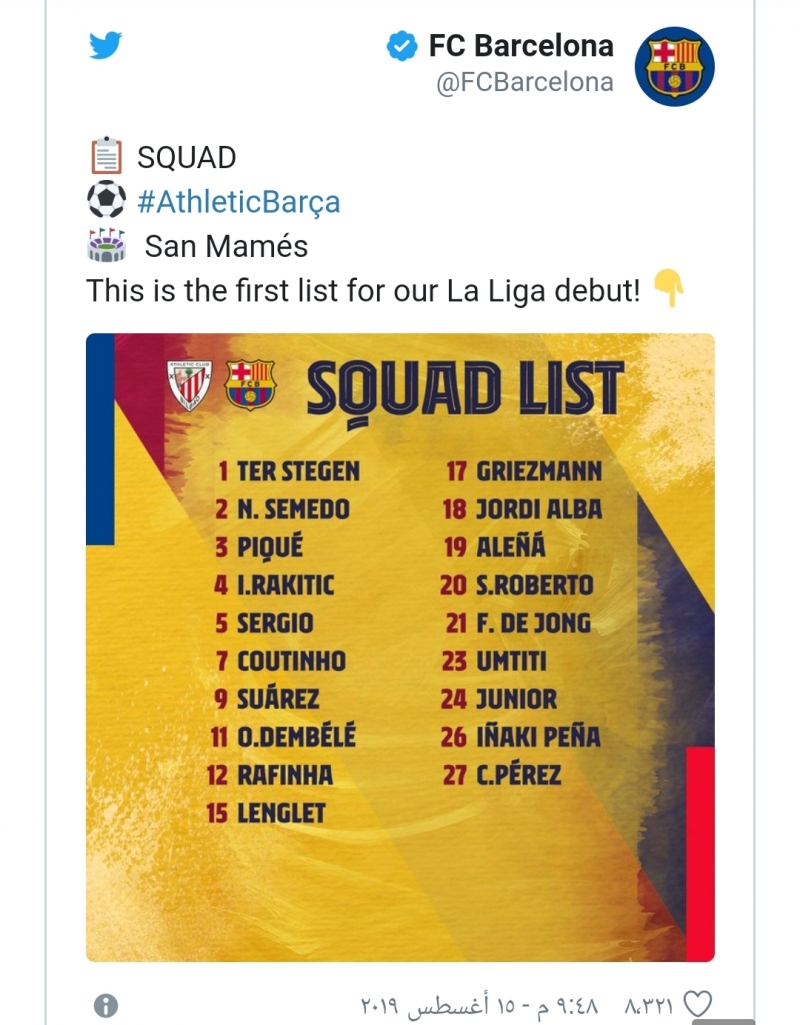Click the soccer ball emoji
800x1025 pixels.
(x=106, y=201)
